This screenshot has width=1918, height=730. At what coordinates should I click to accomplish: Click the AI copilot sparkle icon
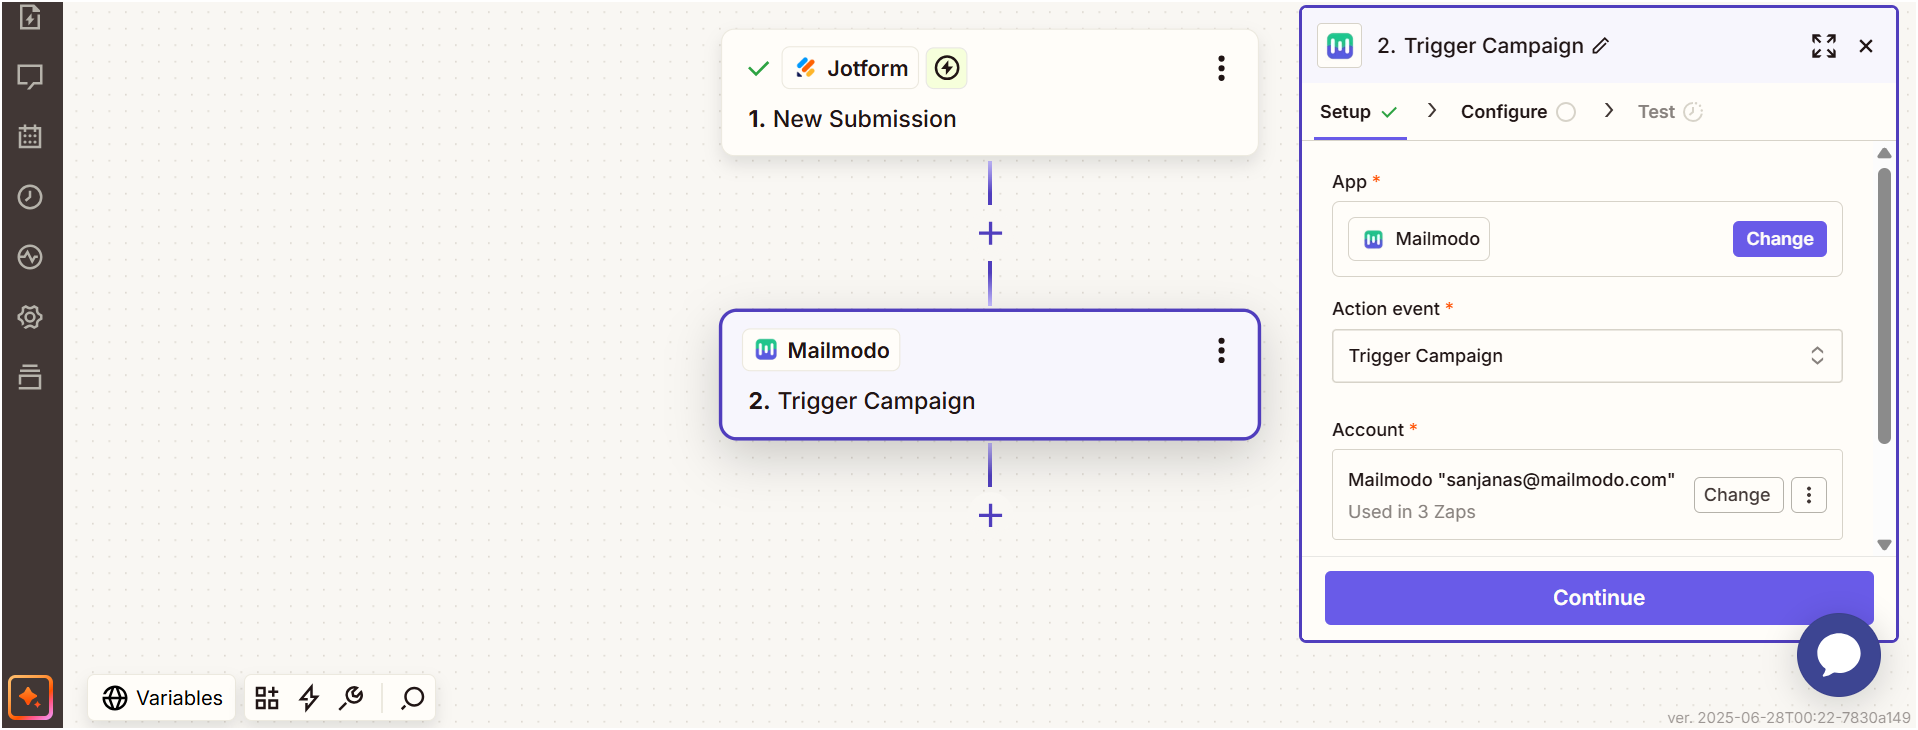[30, 697]
